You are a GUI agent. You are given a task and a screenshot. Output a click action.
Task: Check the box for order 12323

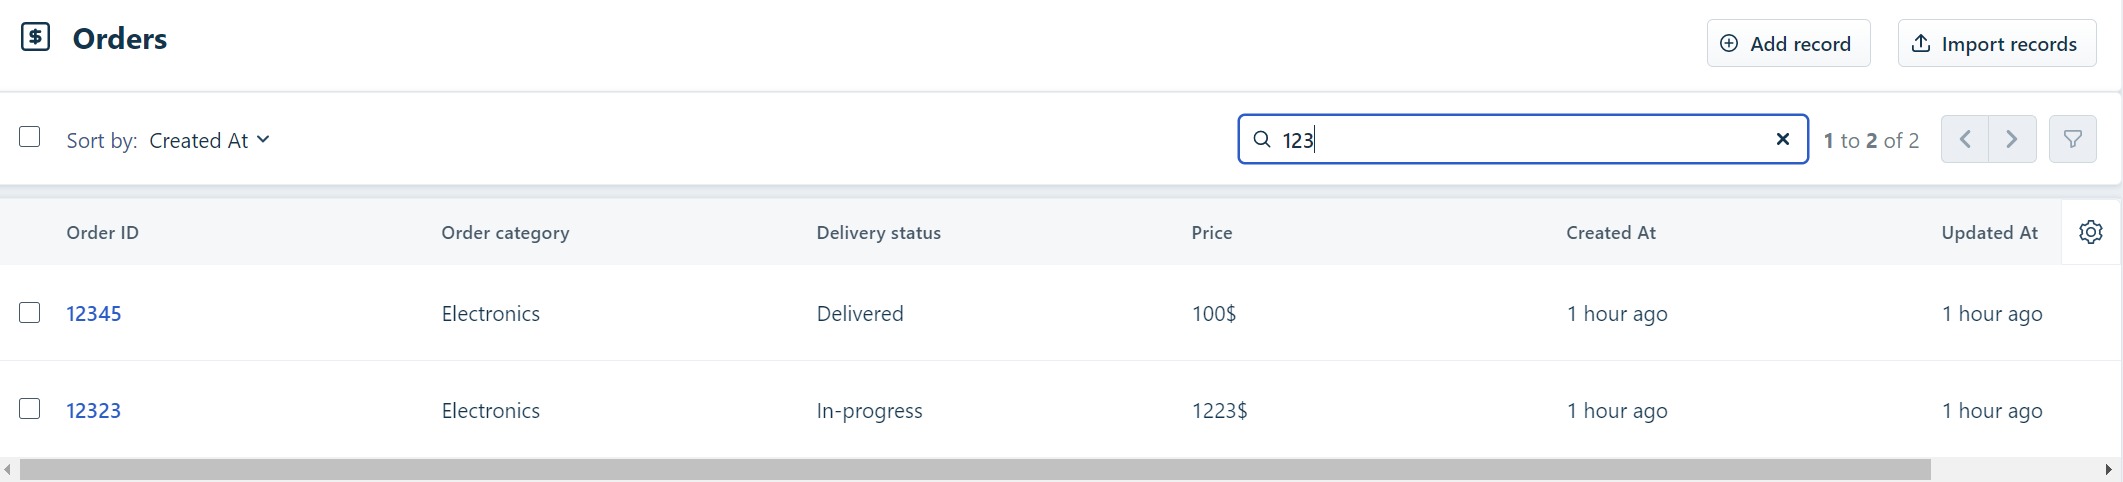[x=30, y=409]
